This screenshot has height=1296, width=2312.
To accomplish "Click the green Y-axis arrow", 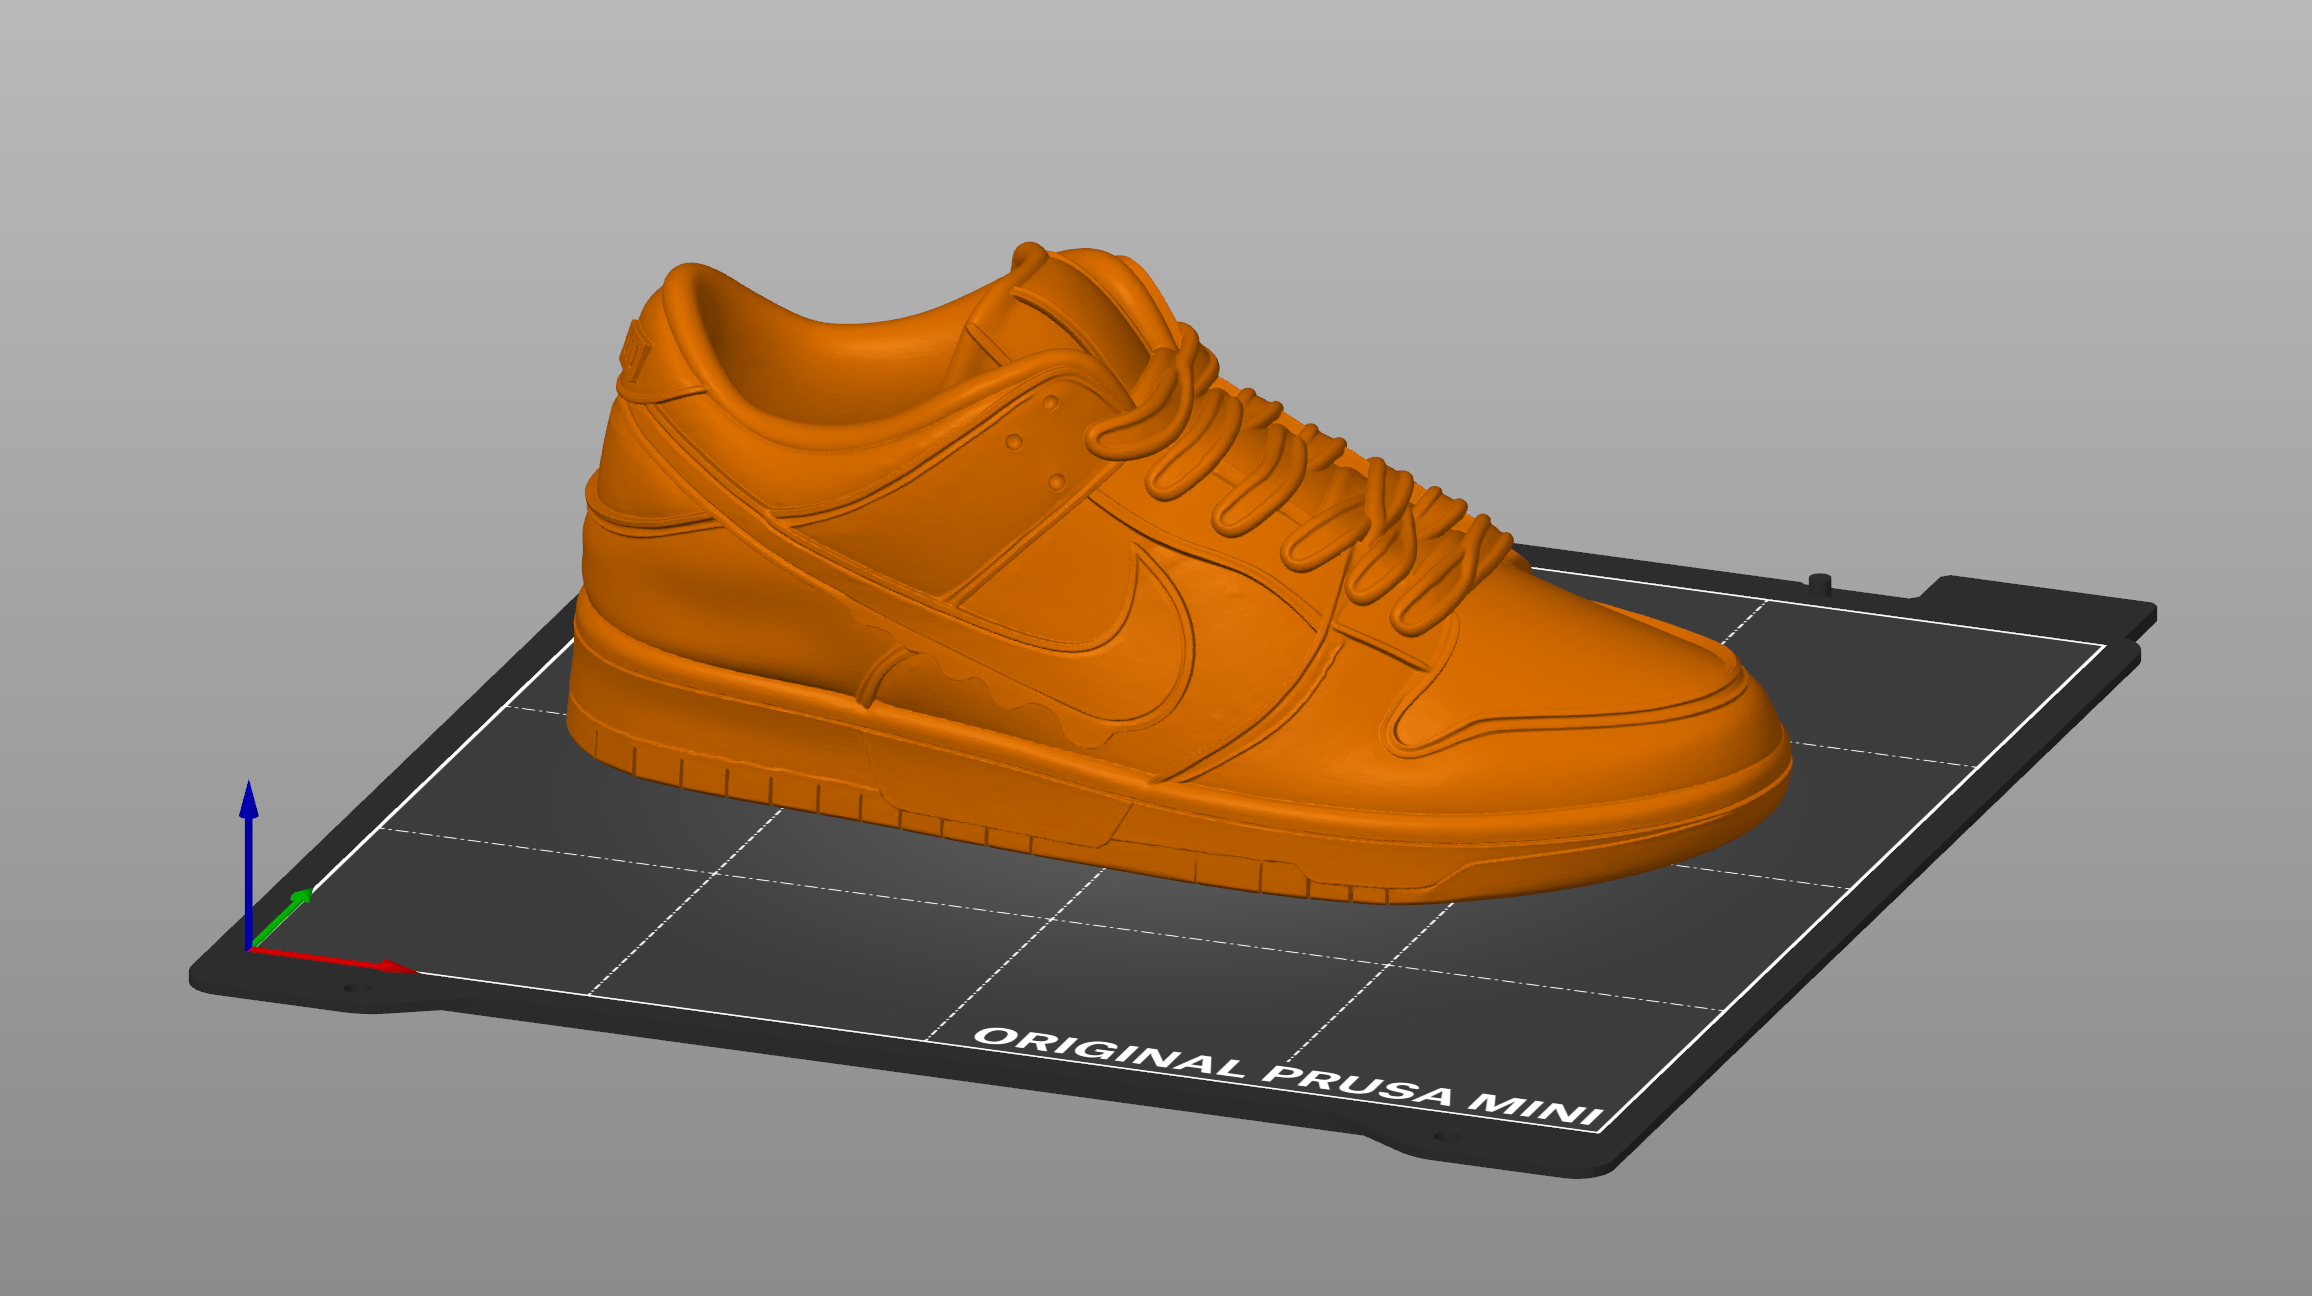I will click(x=282, y=916).
